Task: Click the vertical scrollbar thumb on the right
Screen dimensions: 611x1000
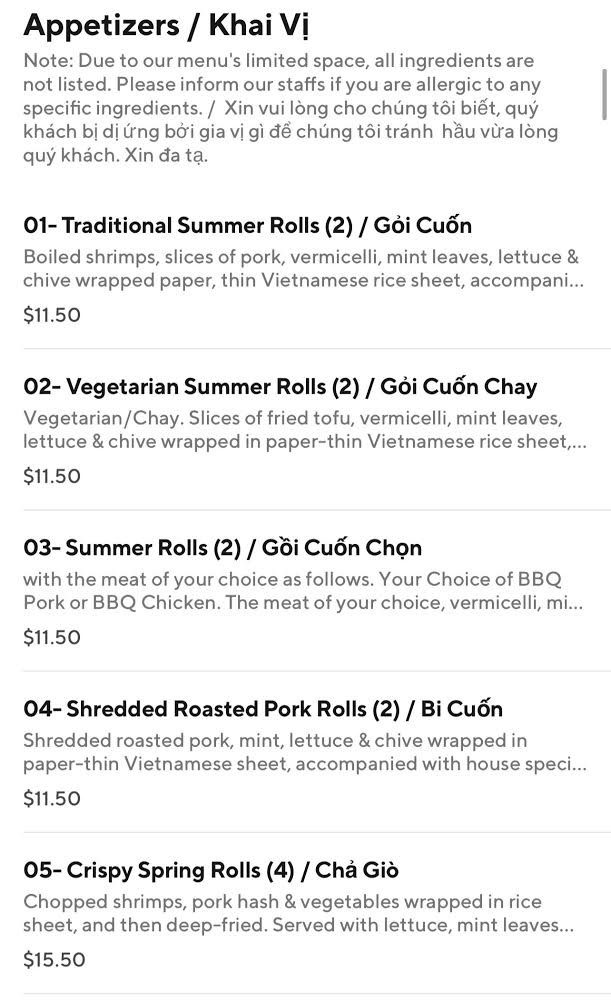Action: coord(604,93)
